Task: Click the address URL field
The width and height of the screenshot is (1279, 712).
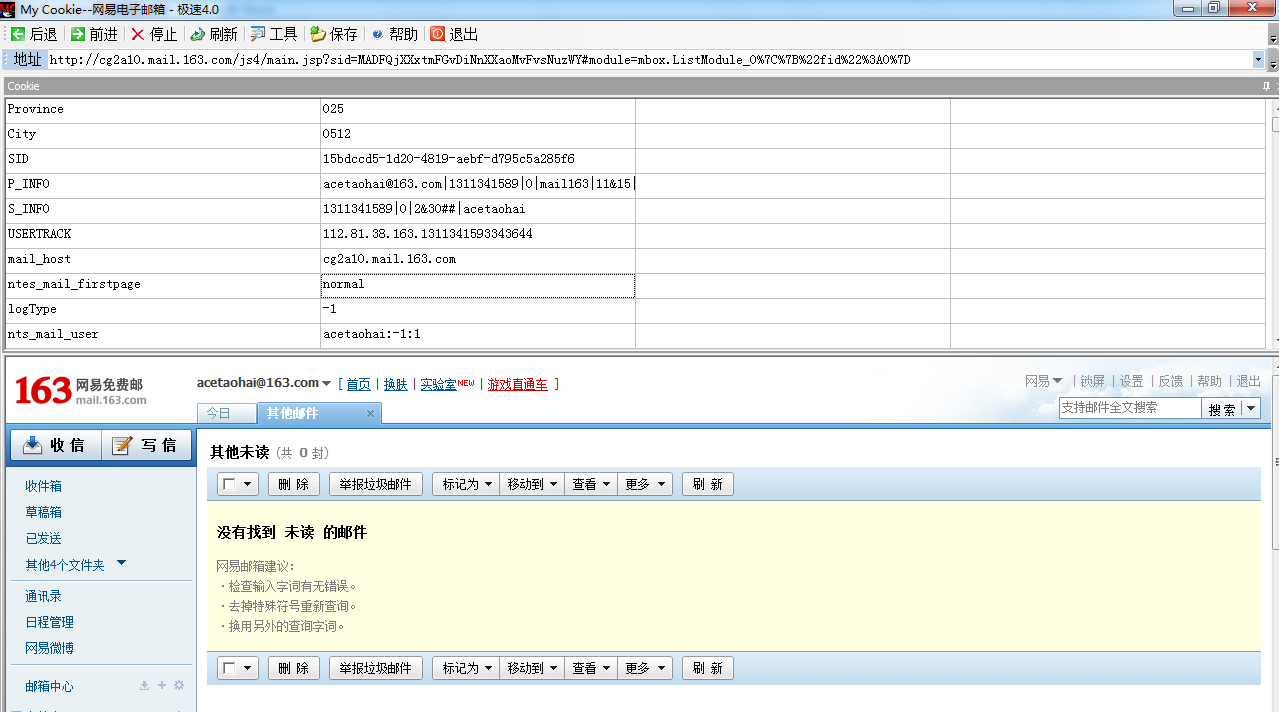Action: pyautogui.click(x=649, y=60)
